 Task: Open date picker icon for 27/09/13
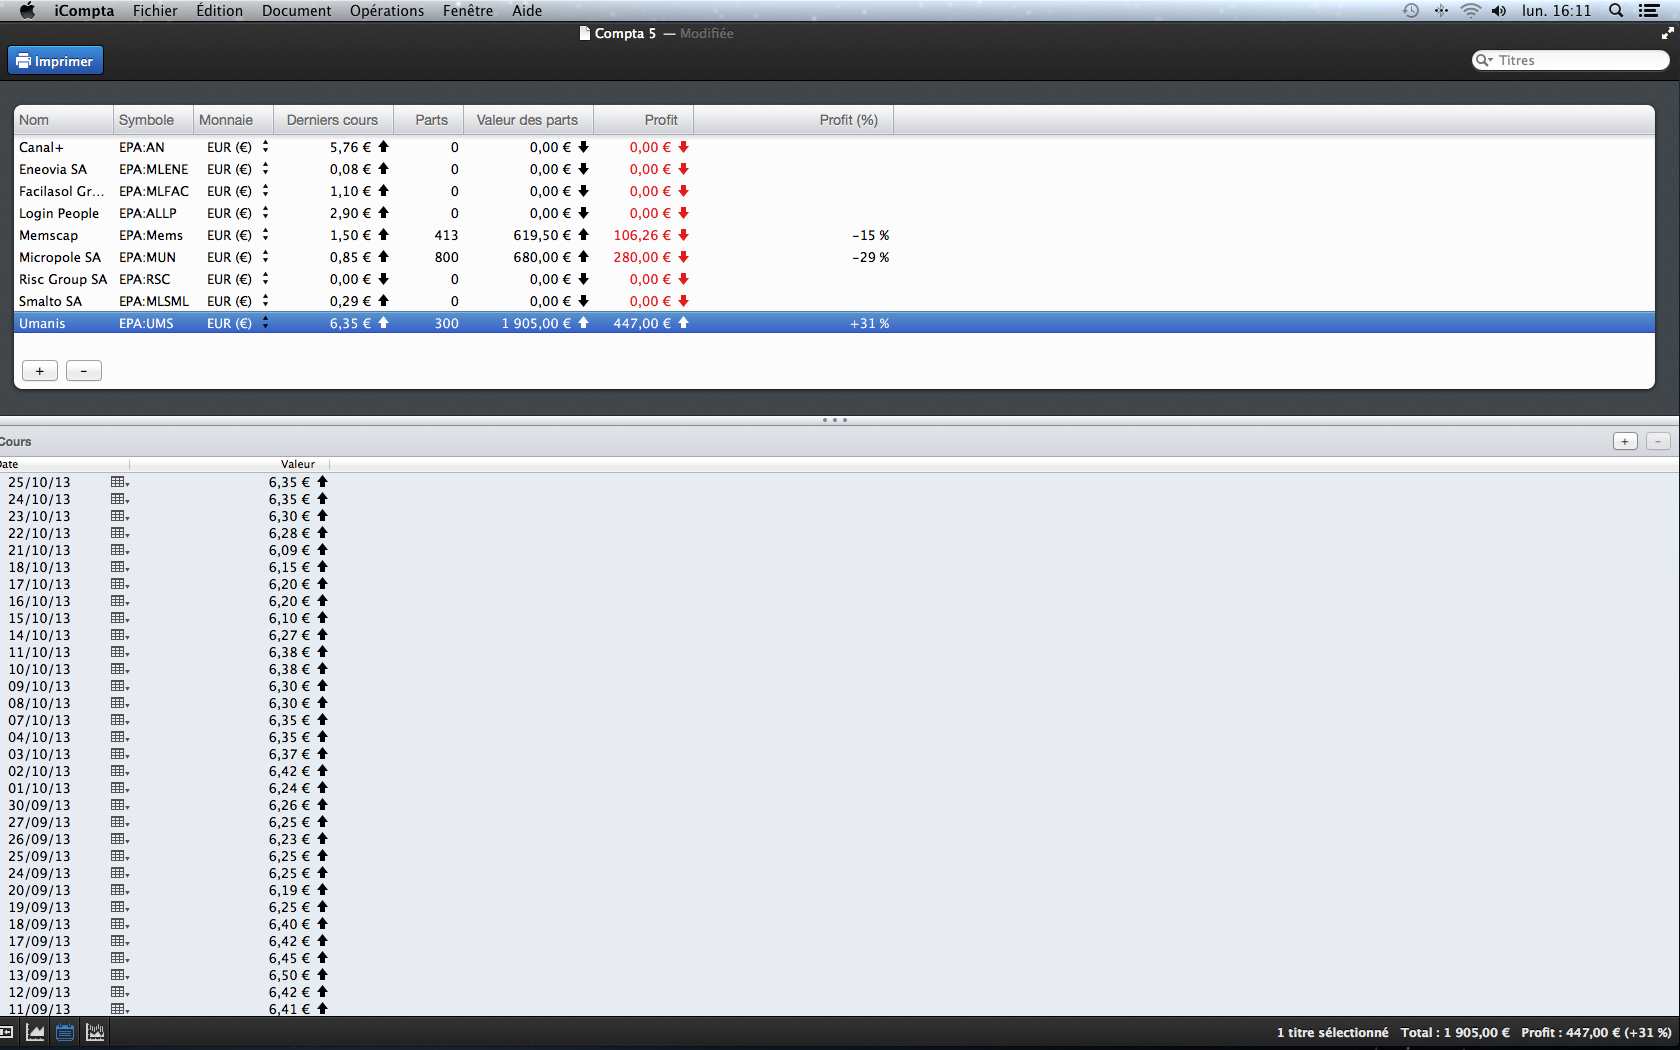[x=120, y=822]
